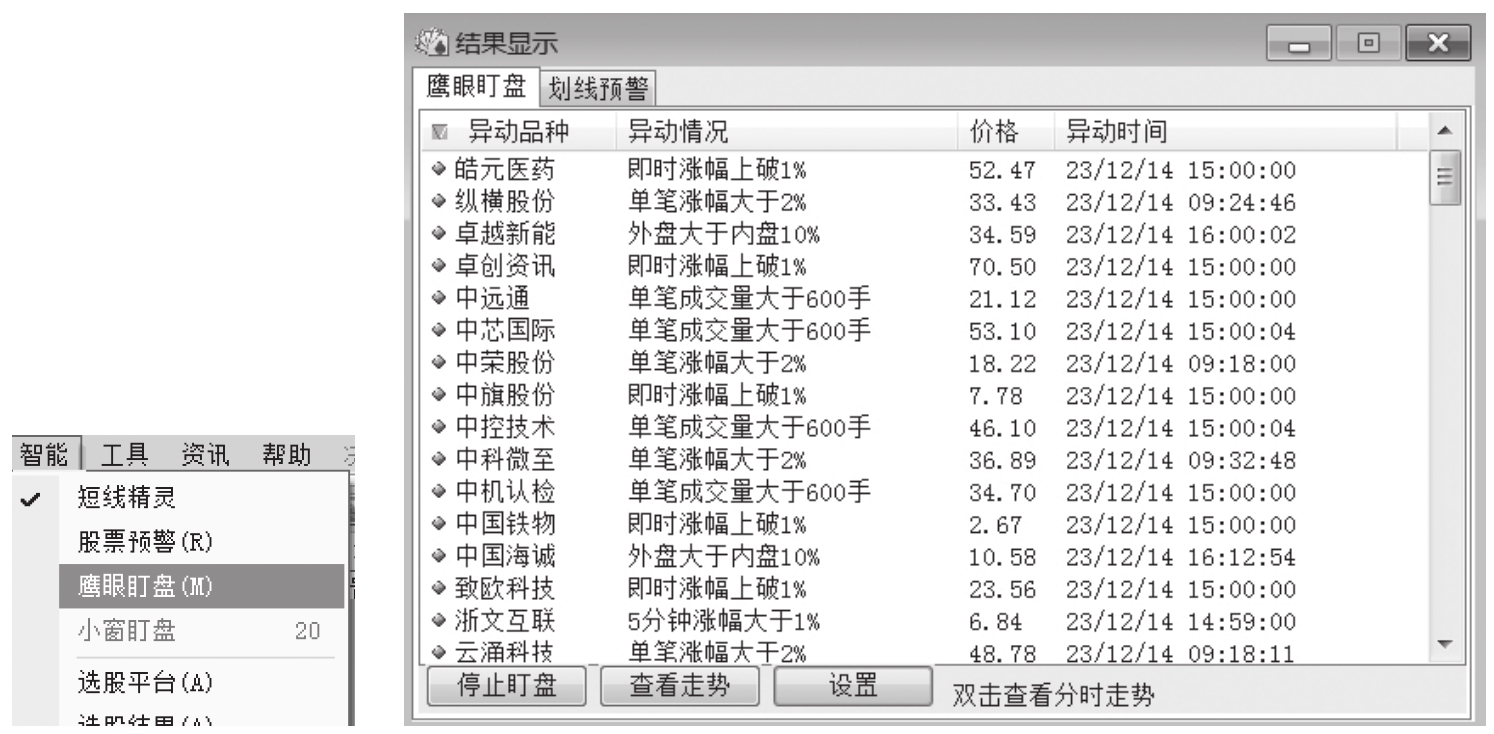Click the diamond icon beside 浙文互联
The image size is (1494, 734).
click(439, 619)
